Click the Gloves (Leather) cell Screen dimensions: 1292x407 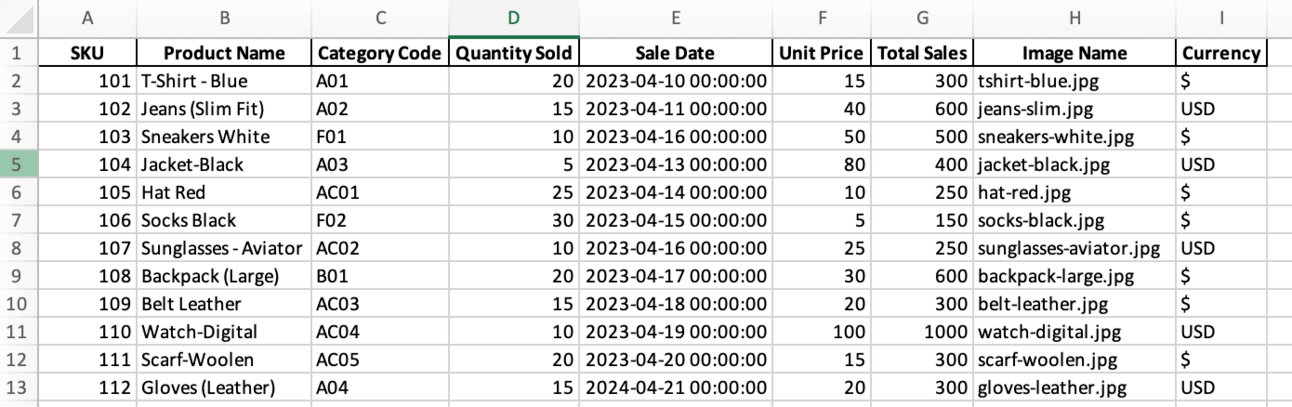coord(224,387)
